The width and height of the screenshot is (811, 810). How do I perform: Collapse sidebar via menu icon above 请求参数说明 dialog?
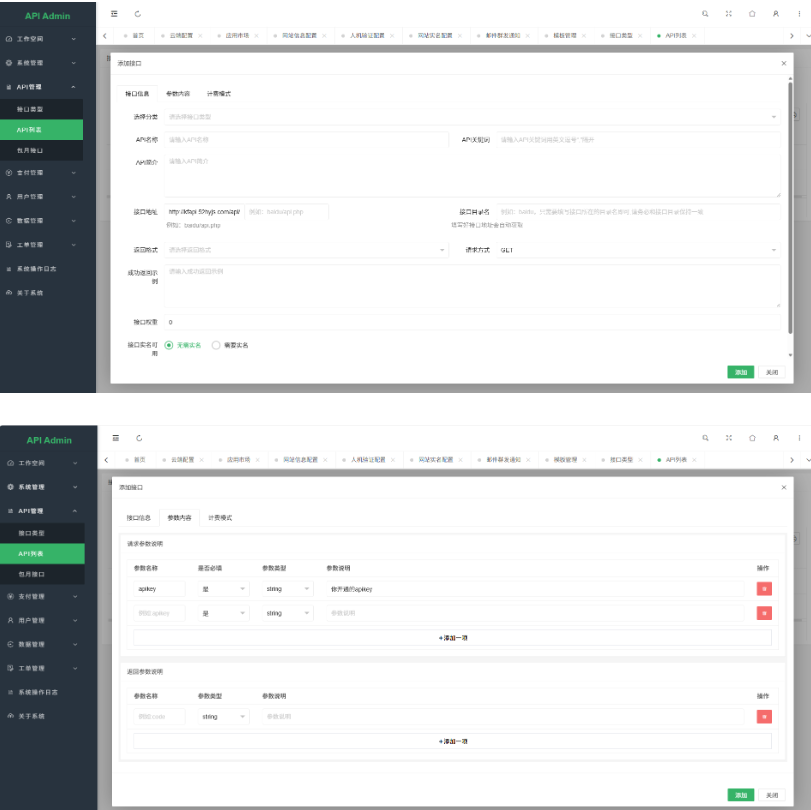(x=115, y=438)
